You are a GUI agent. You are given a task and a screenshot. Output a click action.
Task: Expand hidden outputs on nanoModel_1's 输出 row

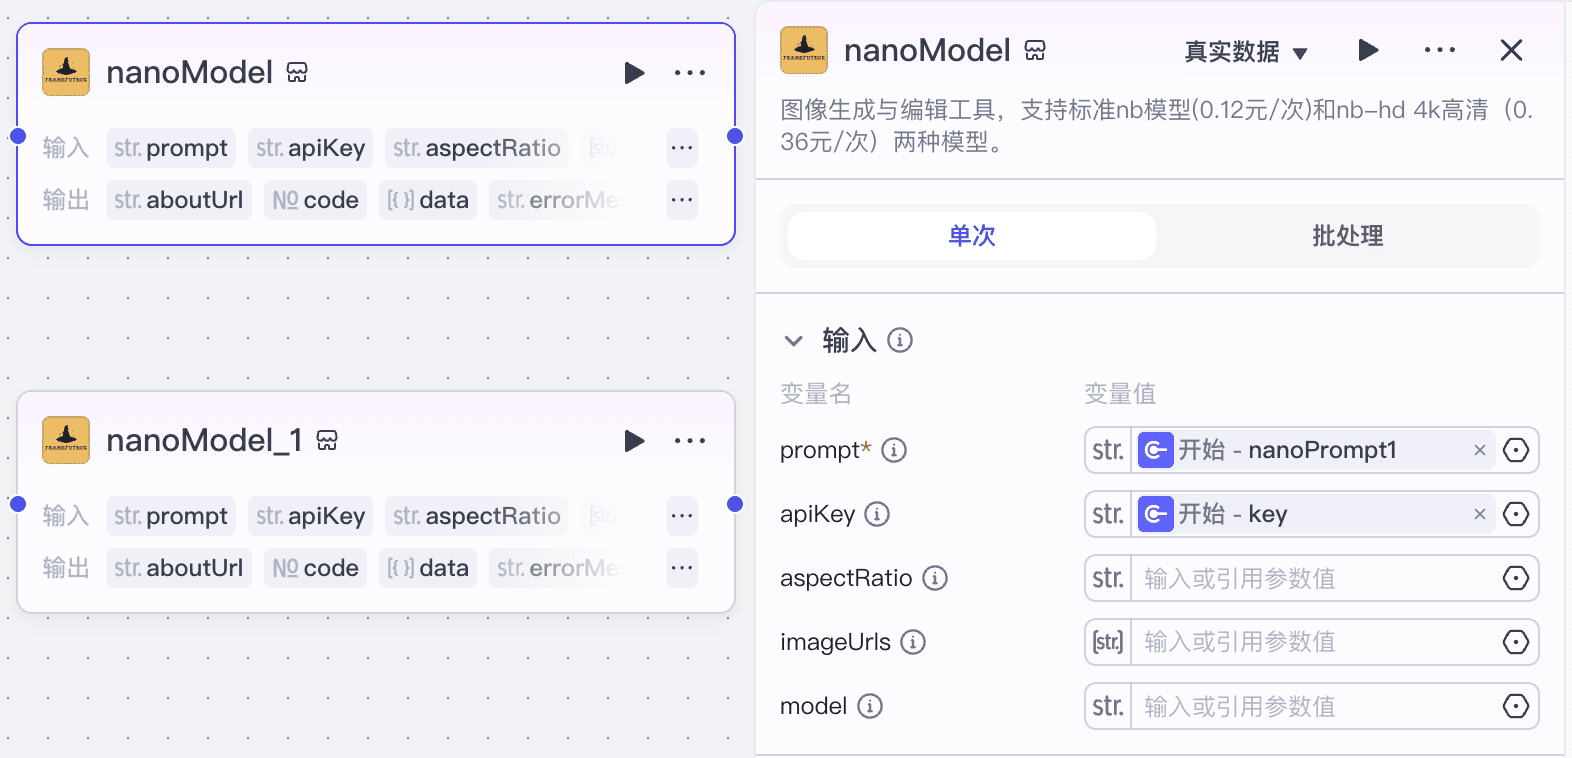pos(681,568)
